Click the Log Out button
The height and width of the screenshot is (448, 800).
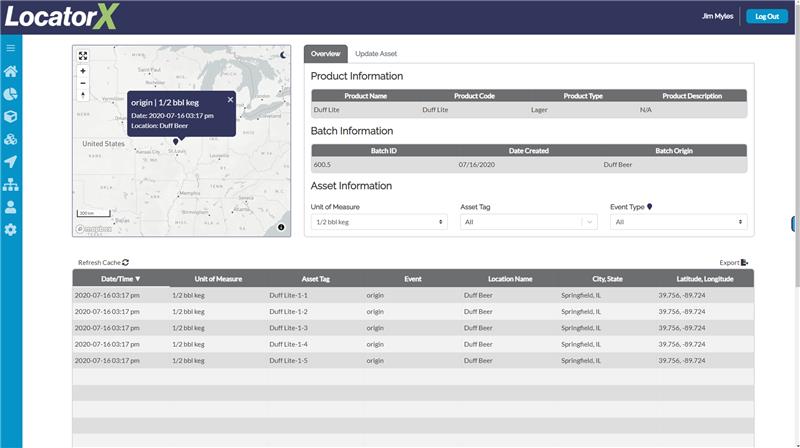pos(767,16)
